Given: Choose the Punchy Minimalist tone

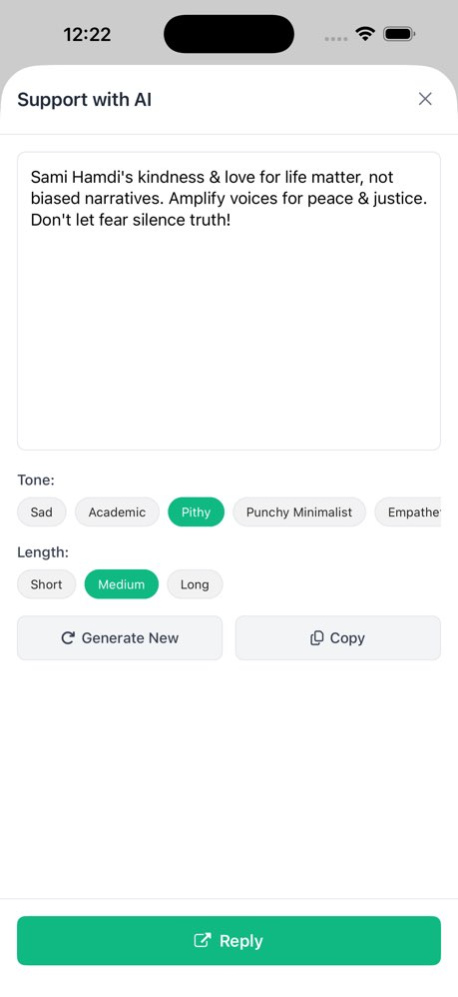Looking at the screenshot, I should coord(299,512).
